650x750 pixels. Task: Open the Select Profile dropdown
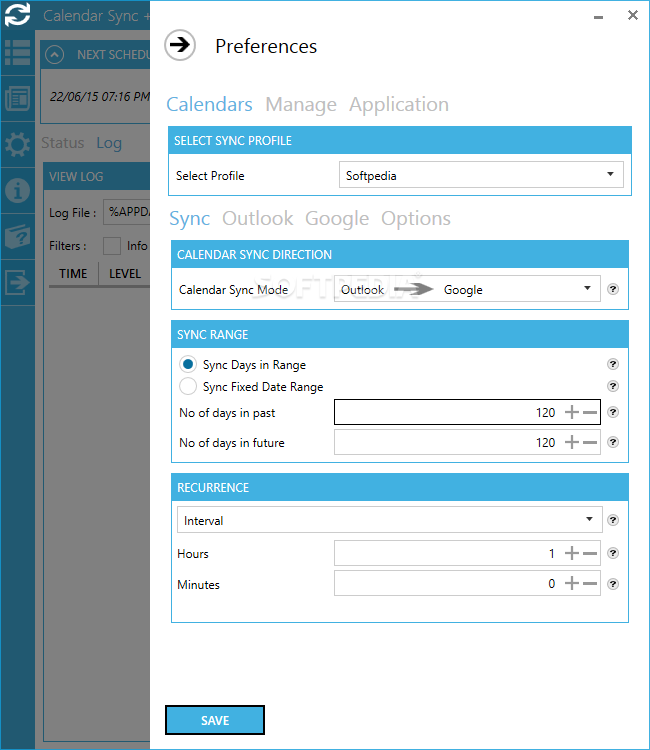[x=481, y=175]
